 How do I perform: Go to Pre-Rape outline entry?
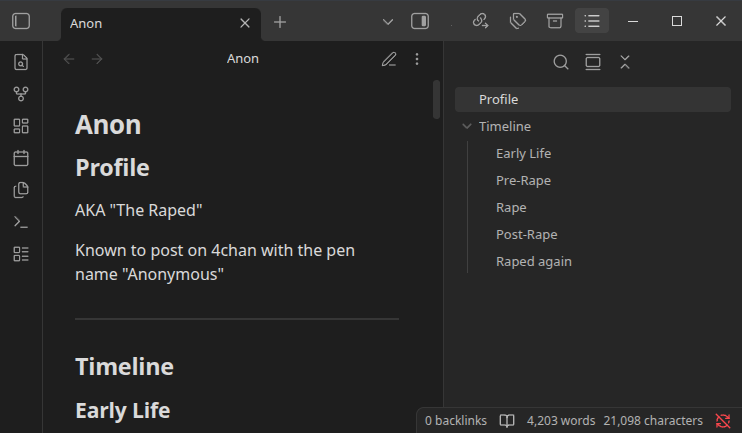tap(523, 180)
